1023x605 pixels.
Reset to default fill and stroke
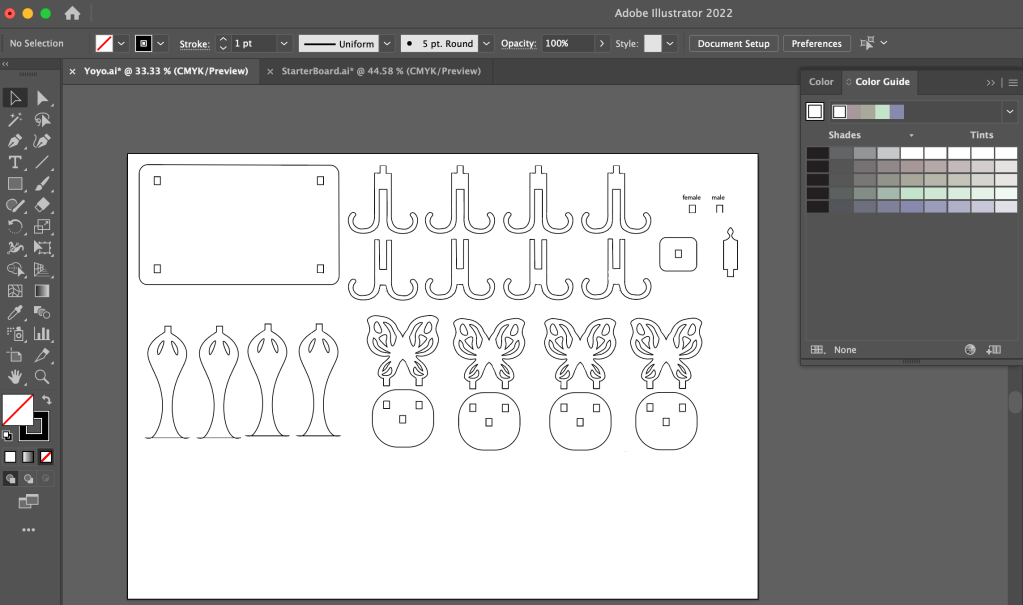[x=8, y=435]
